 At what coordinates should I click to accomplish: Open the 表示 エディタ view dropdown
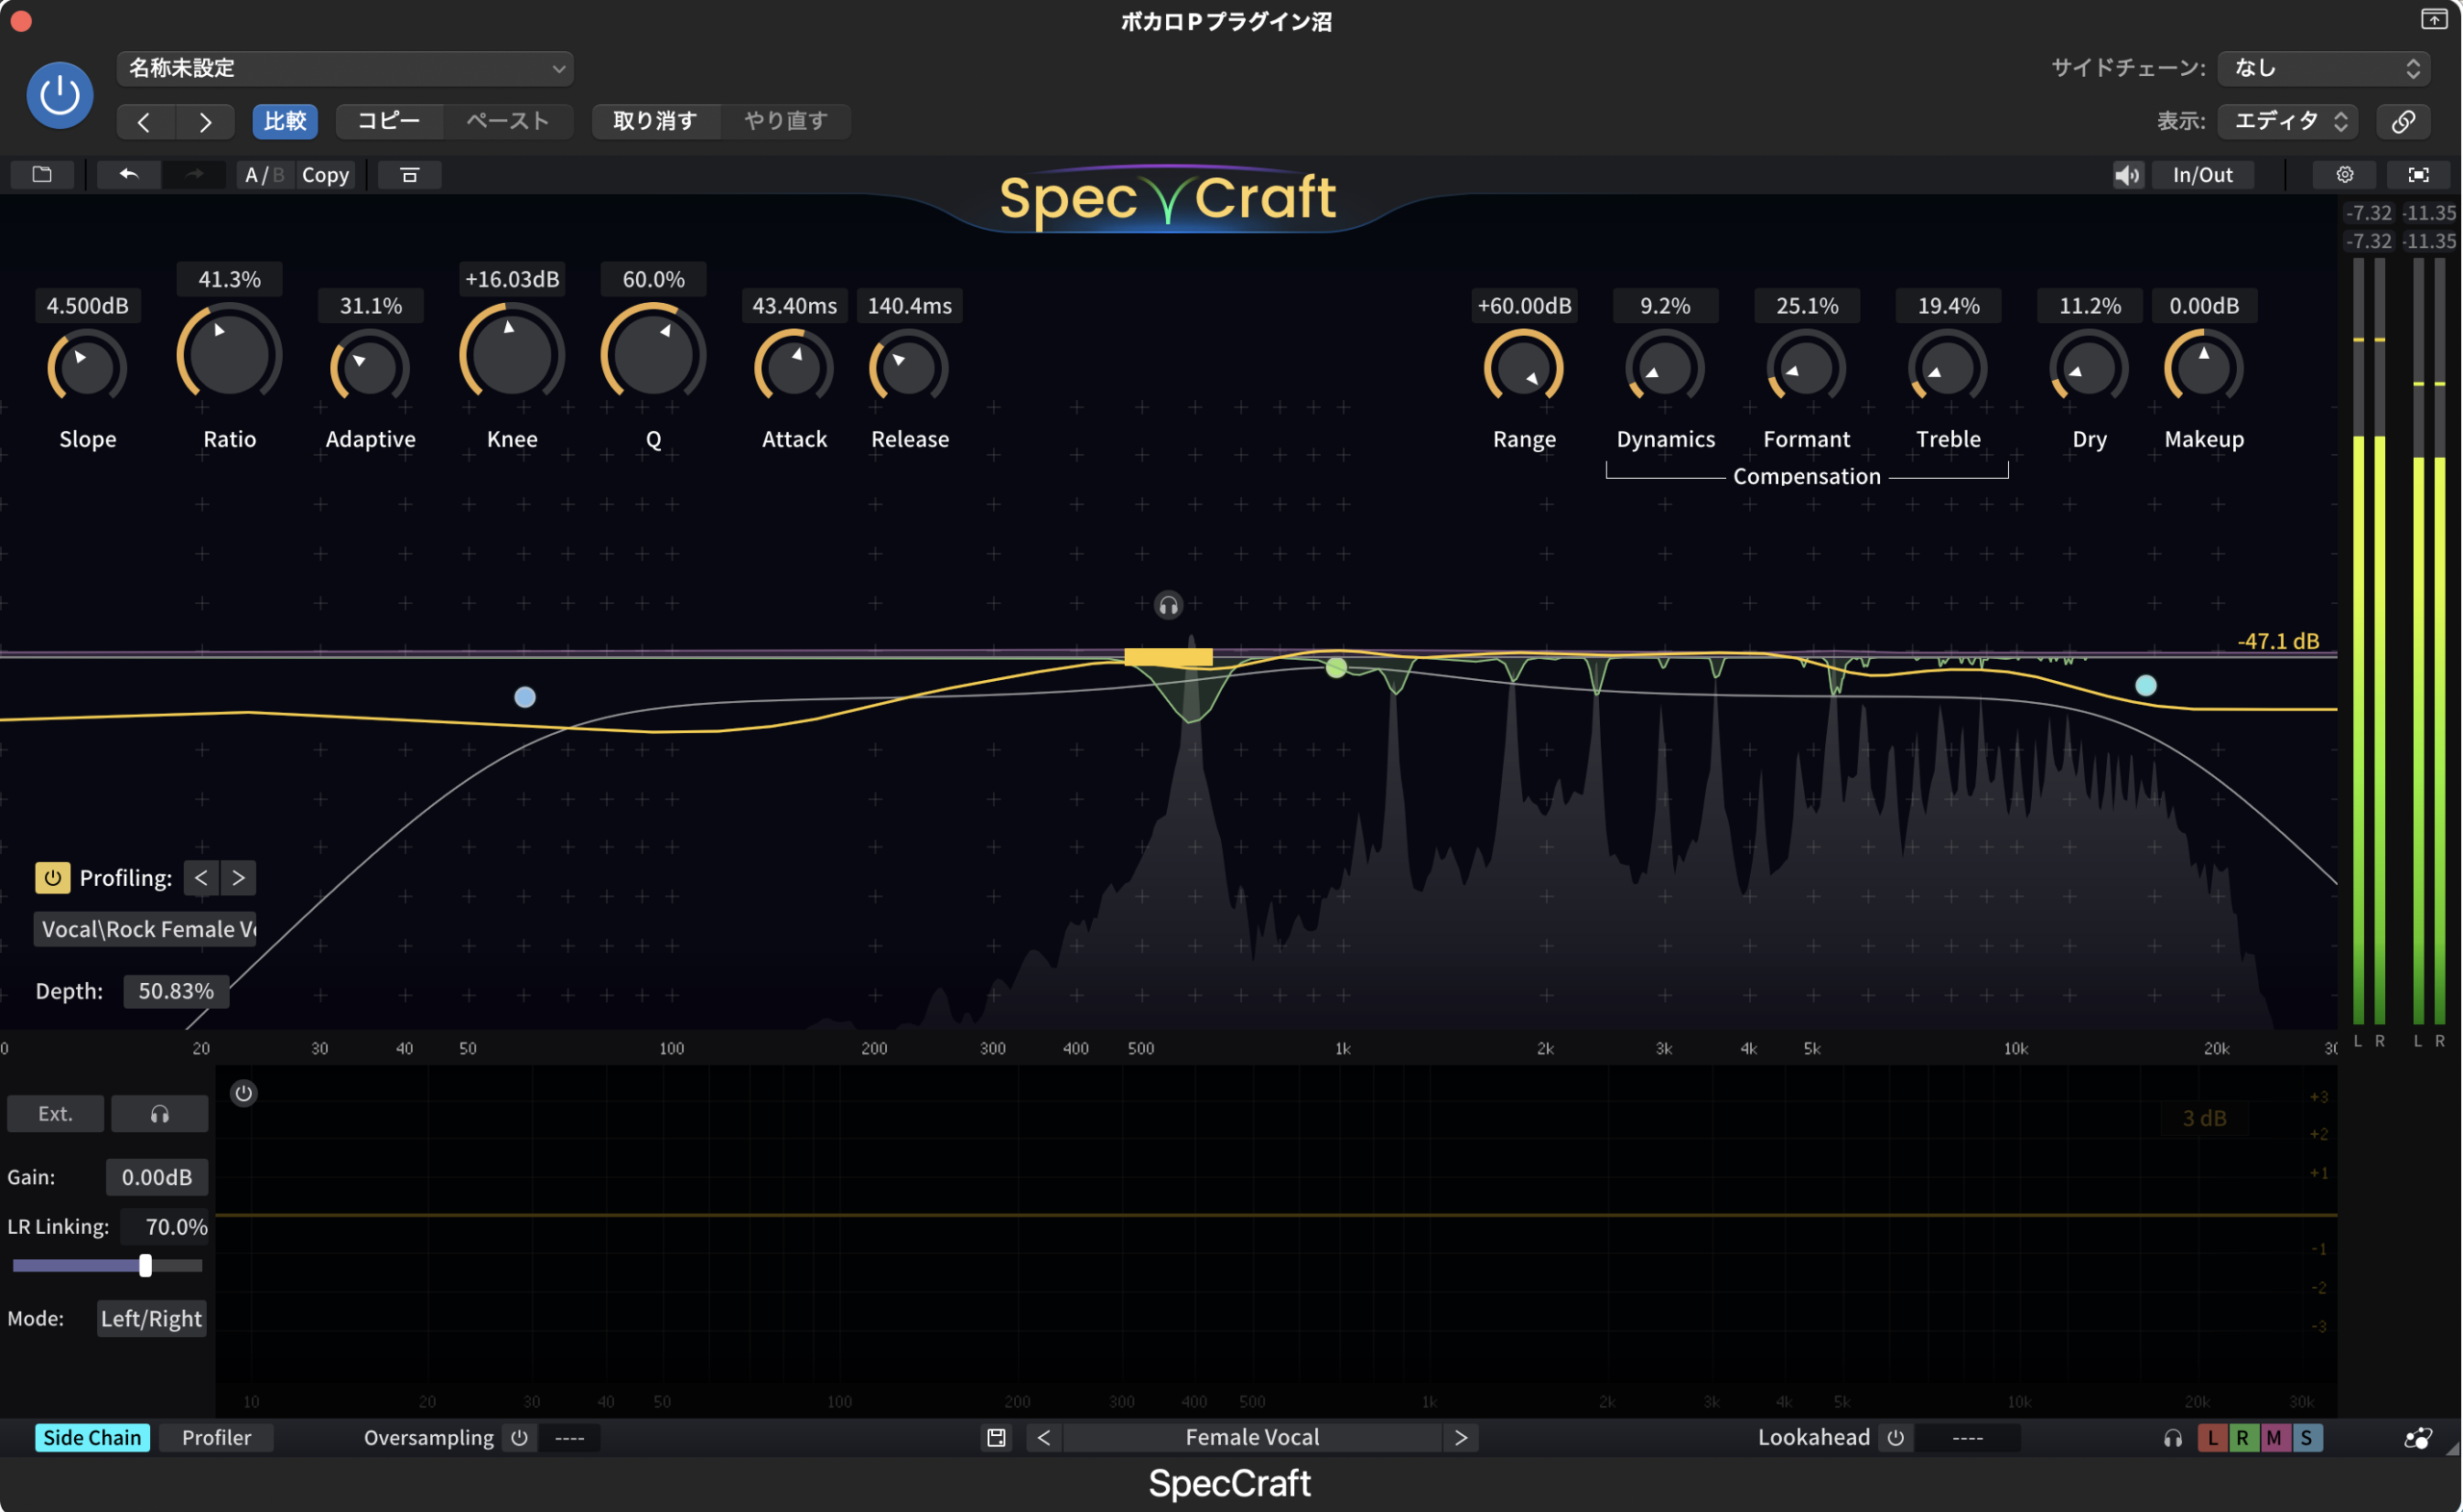tap(2288, 122)
